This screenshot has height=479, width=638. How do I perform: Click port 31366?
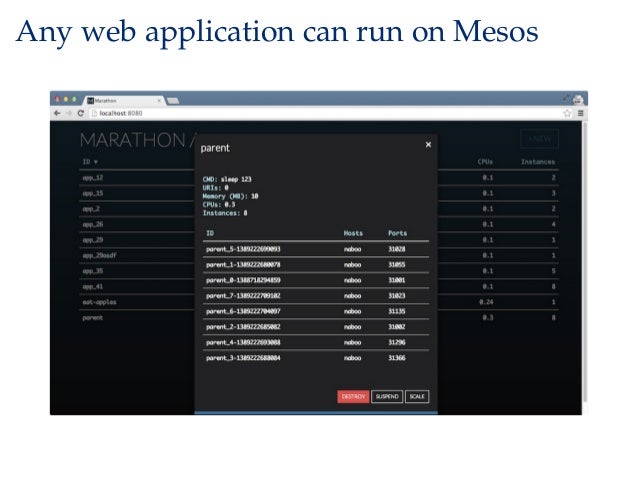coord(397,358)
